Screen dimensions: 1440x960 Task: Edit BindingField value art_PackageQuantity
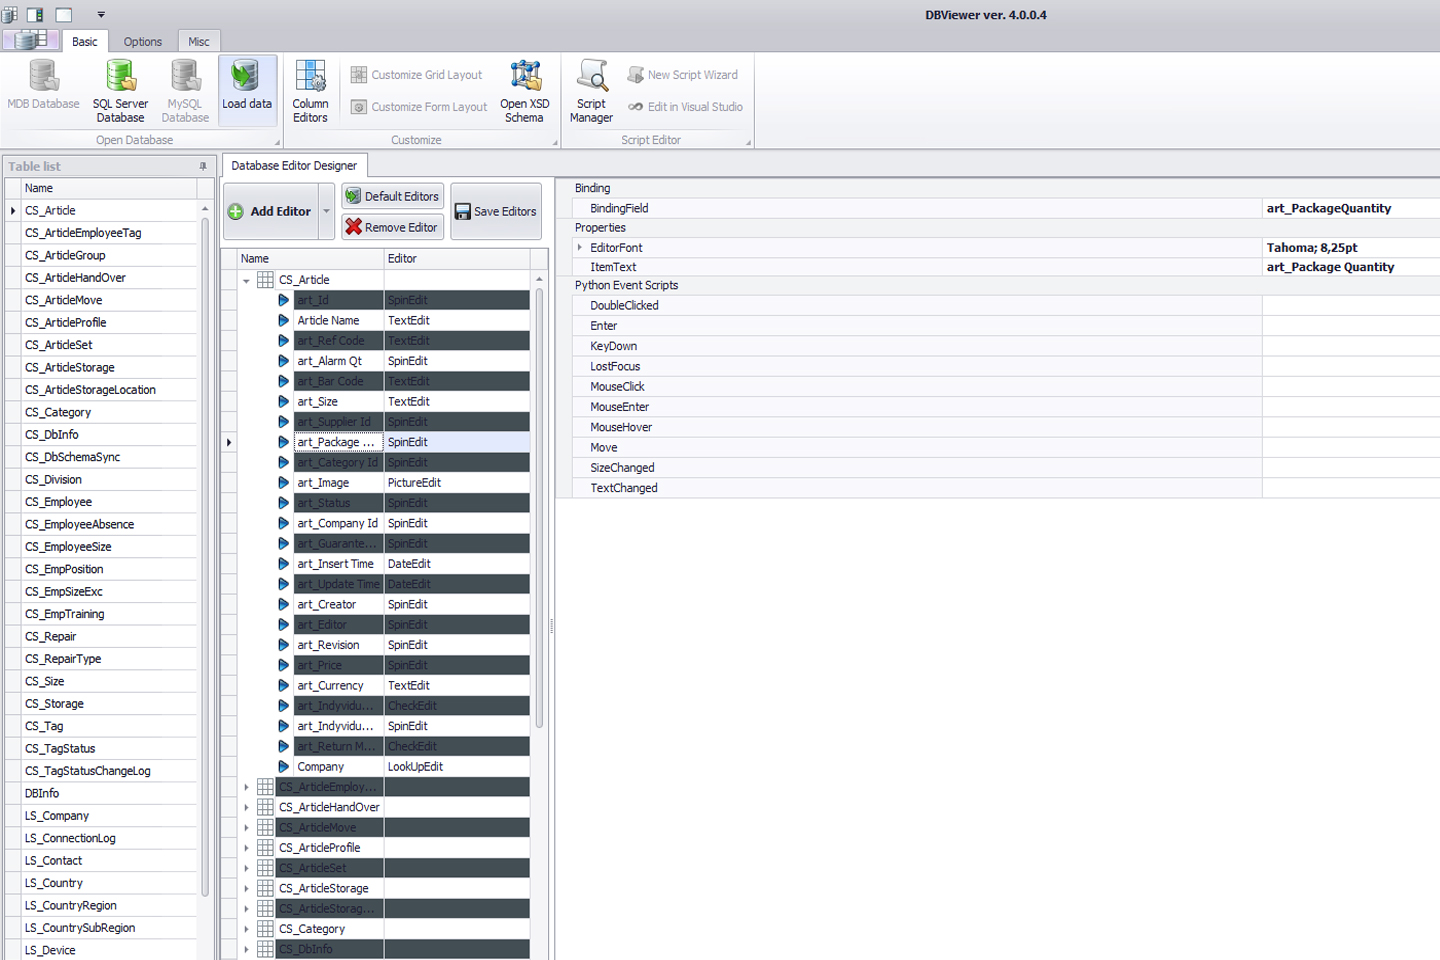pyautogui.click(x=1351, y=208)
